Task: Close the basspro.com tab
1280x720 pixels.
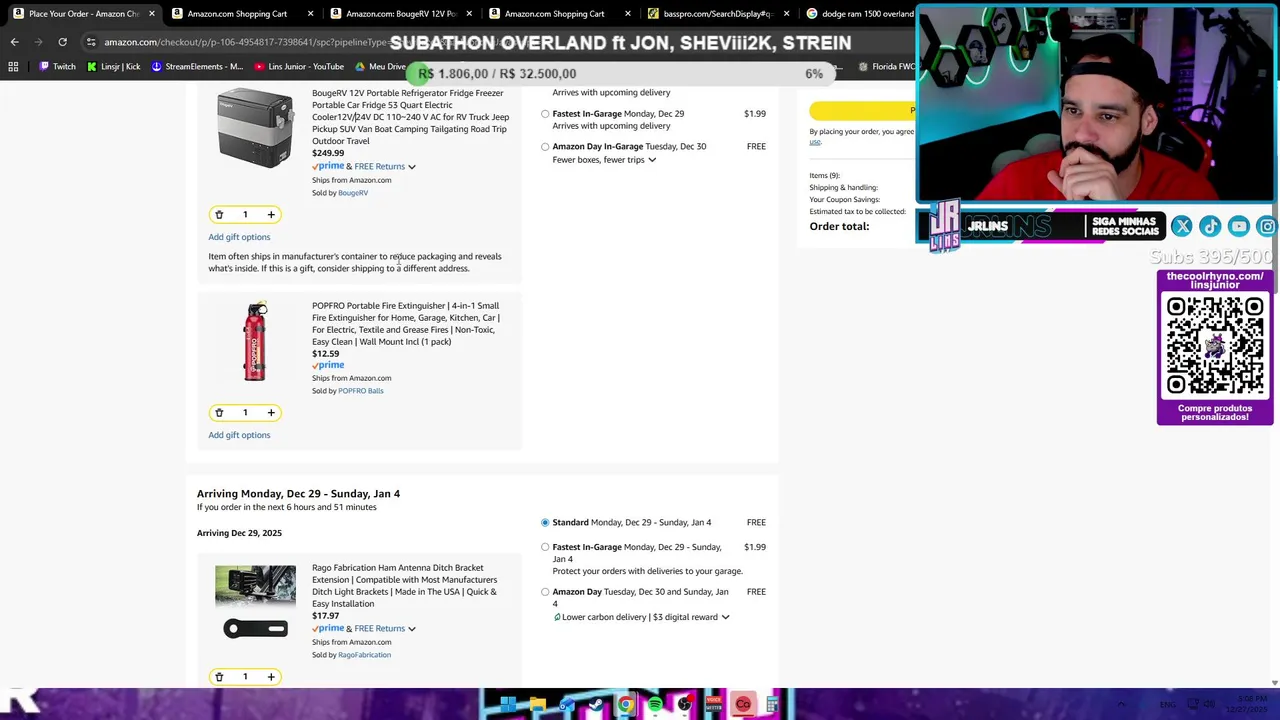Action: tap(786, 14)
